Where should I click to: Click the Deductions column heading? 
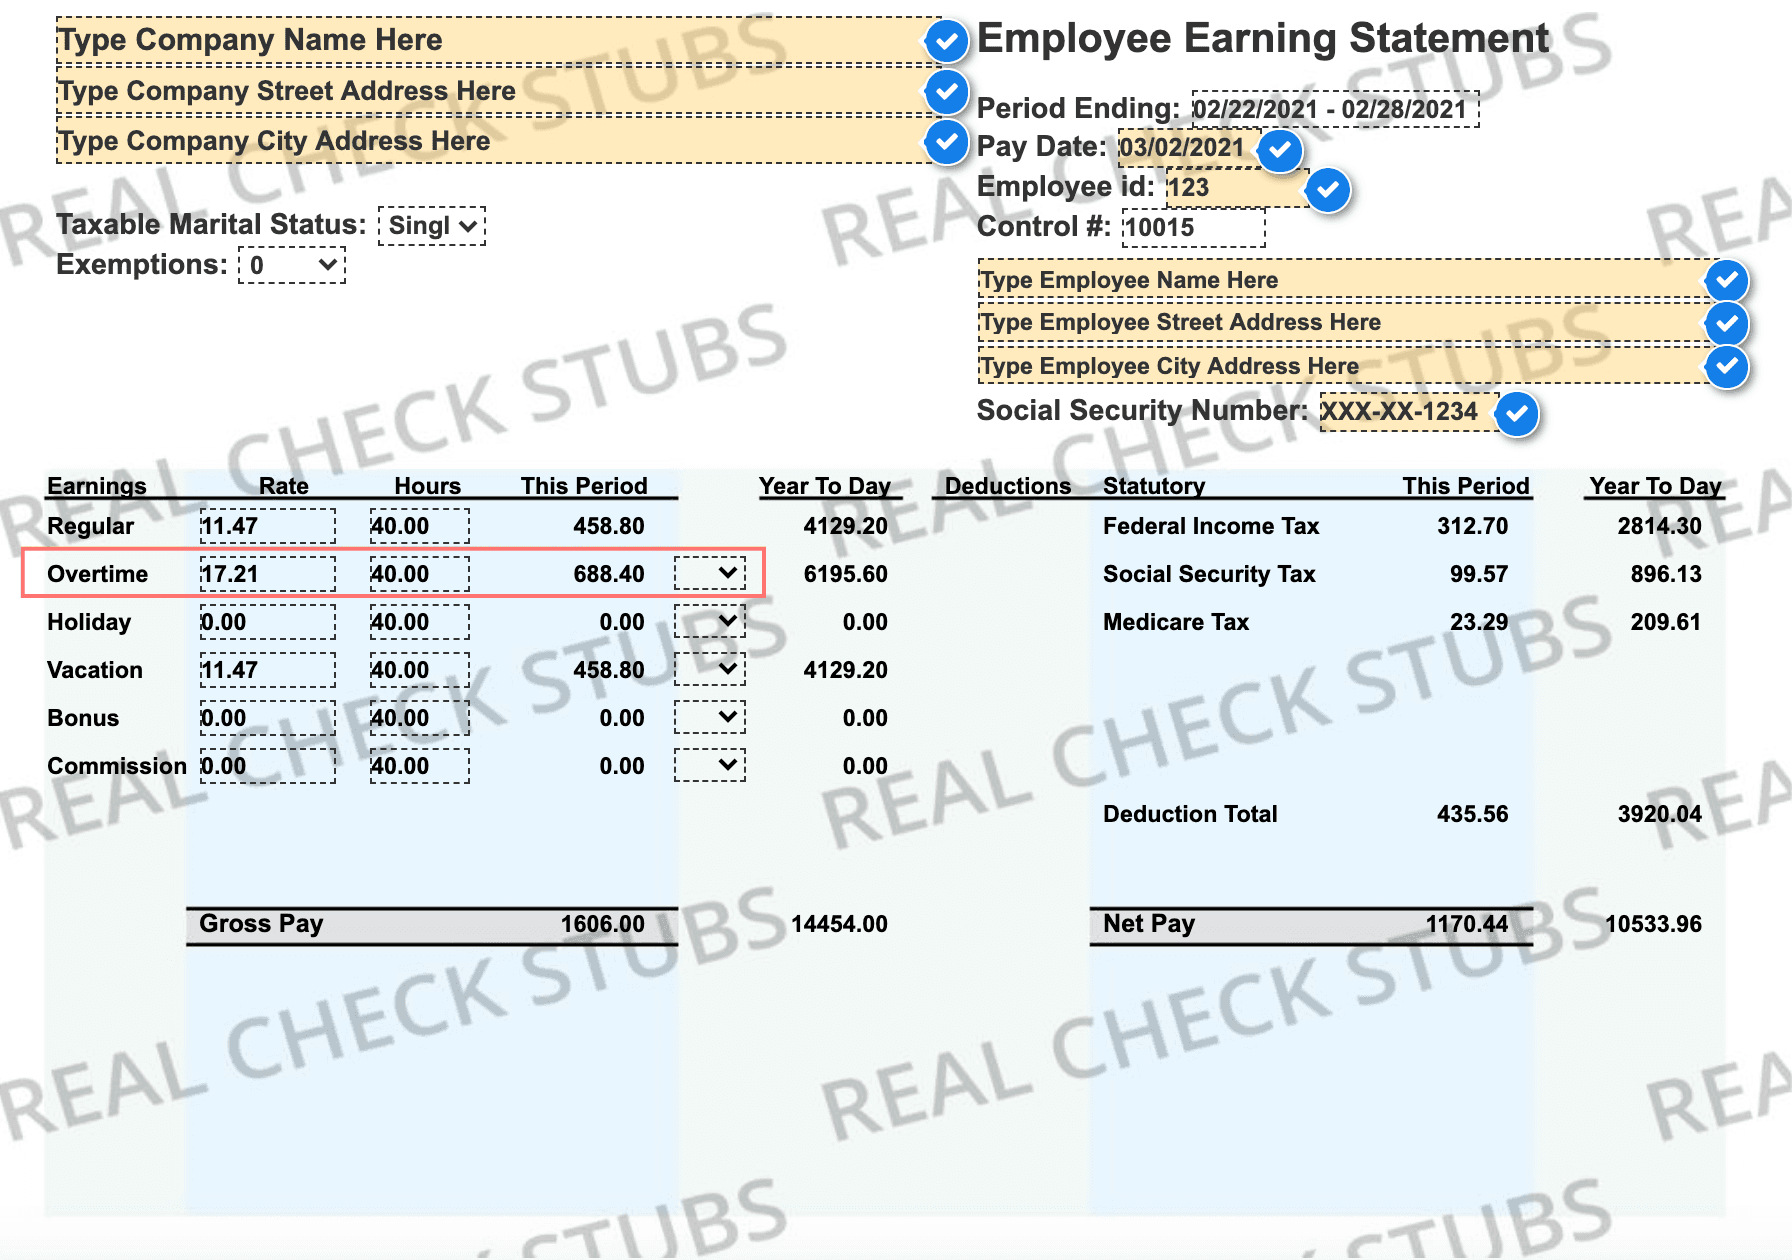point(1007,486)
